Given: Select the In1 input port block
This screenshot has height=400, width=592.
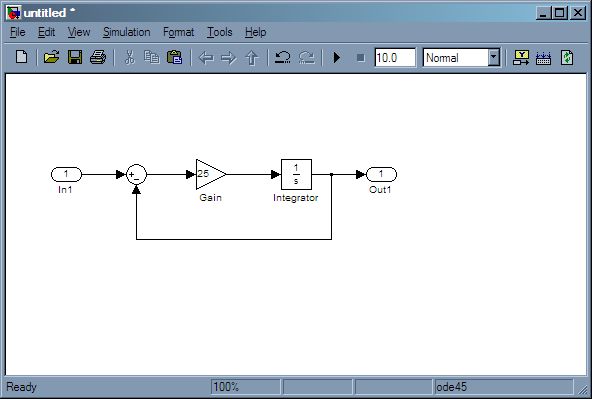Looking at the screenshot, I should 66,175.
